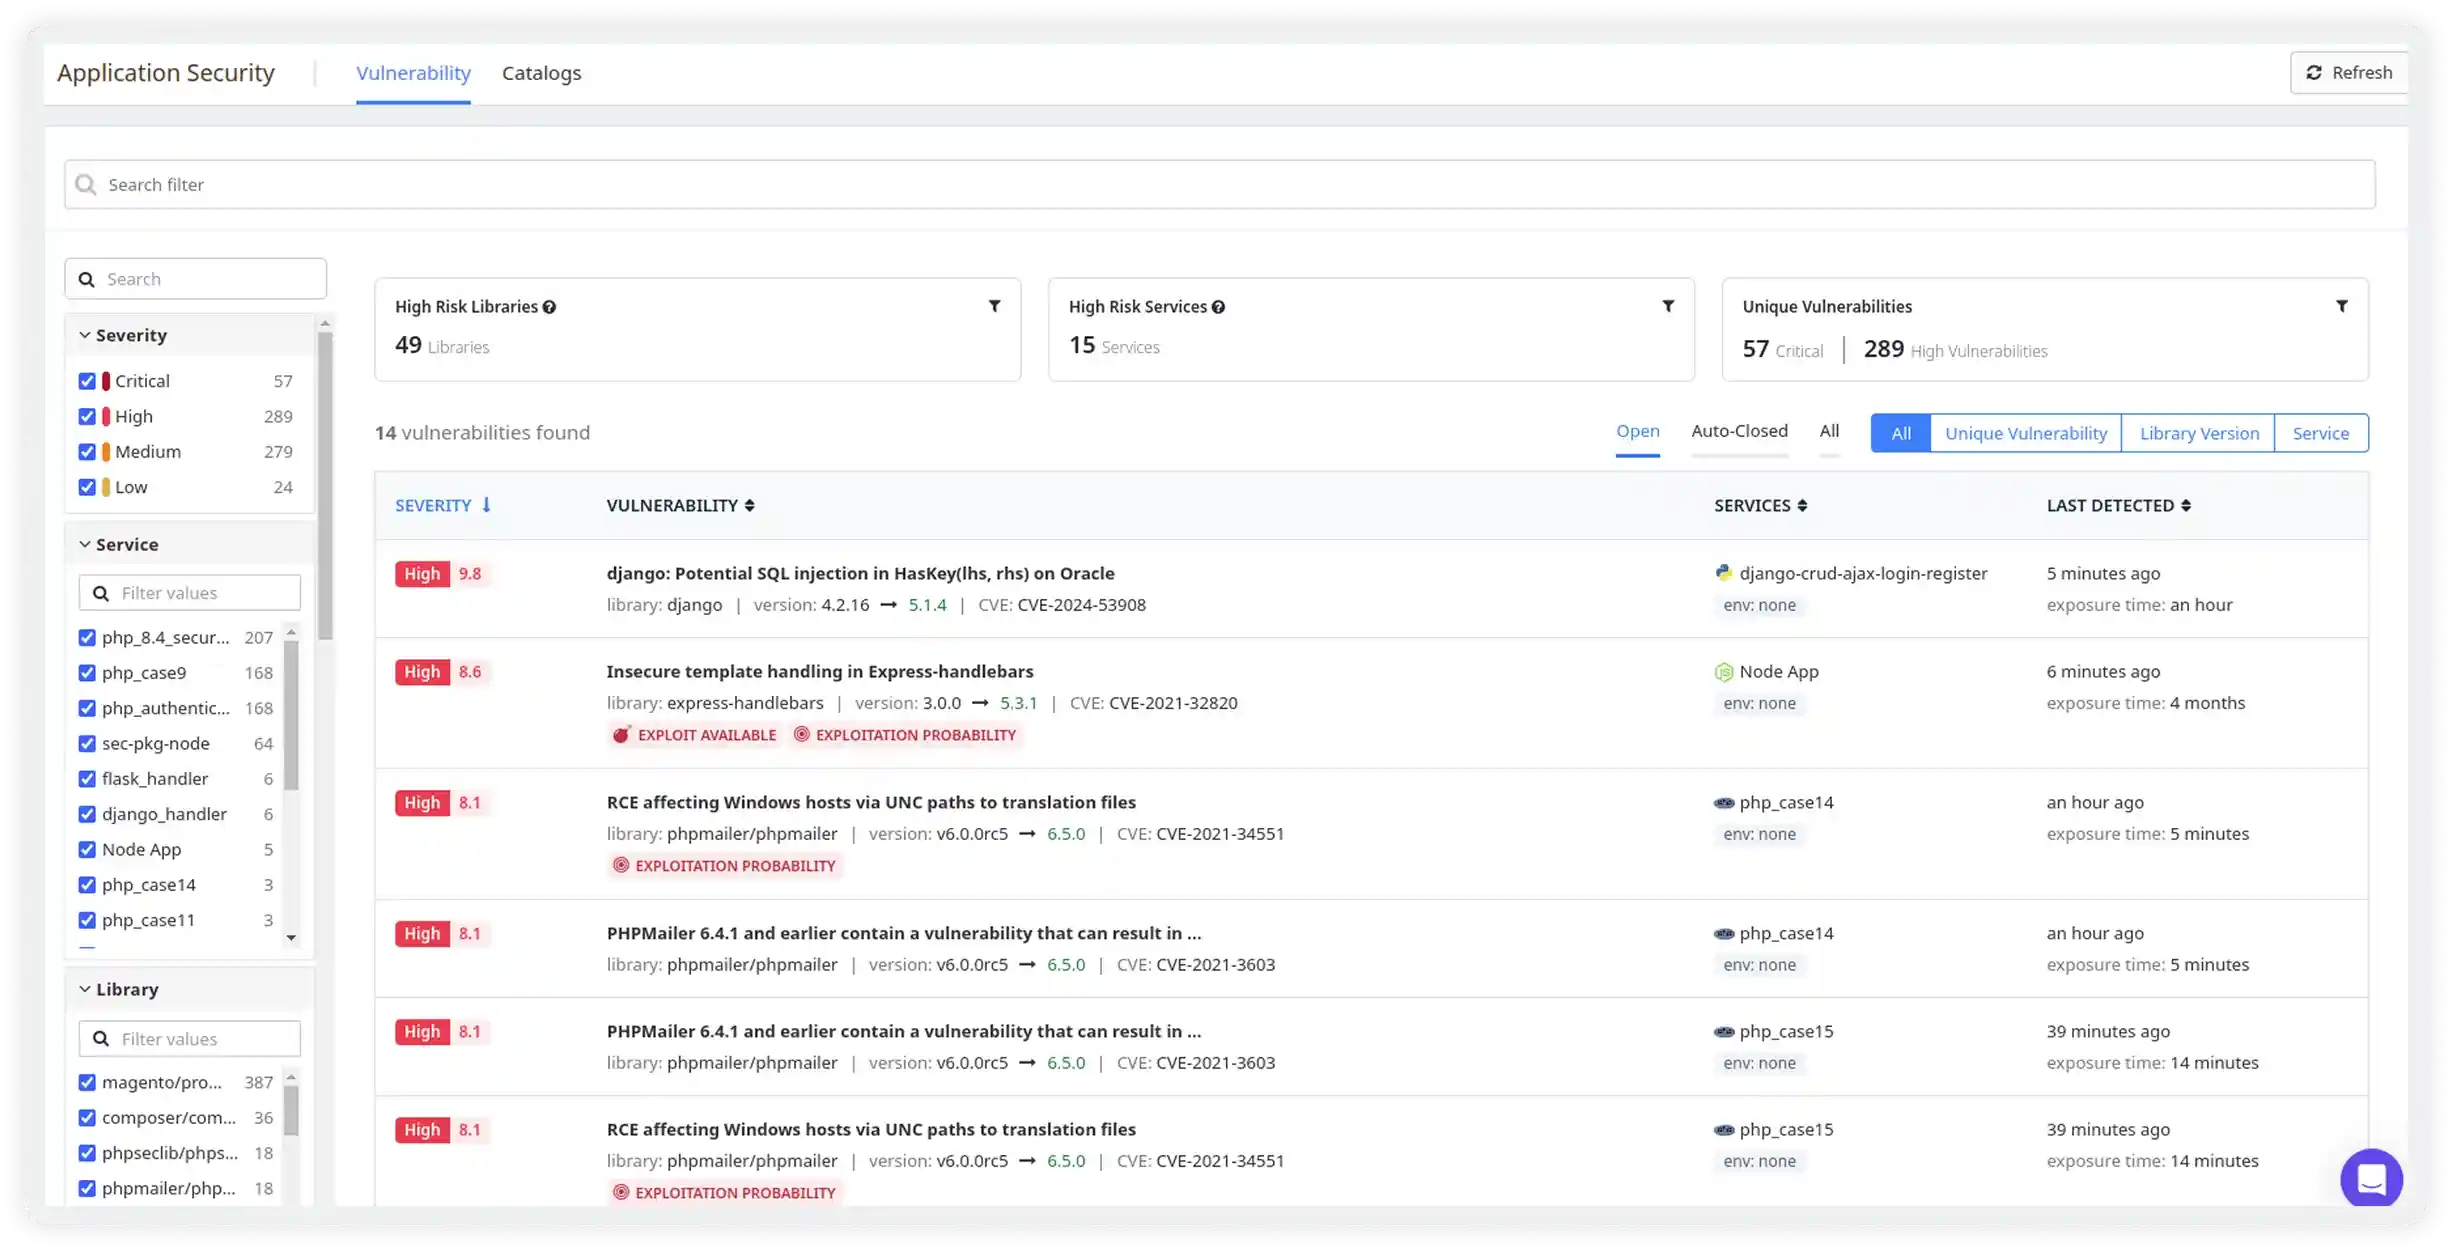This screenshot has width=2452, height=1250.
Task: Click the Refresh button
Action: [x=2349, y=73]
